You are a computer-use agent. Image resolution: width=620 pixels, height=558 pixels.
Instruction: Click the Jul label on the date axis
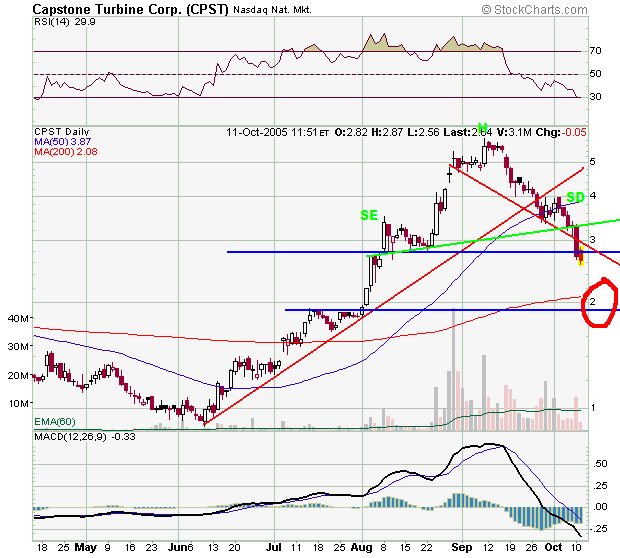click(x=274, y=547)
